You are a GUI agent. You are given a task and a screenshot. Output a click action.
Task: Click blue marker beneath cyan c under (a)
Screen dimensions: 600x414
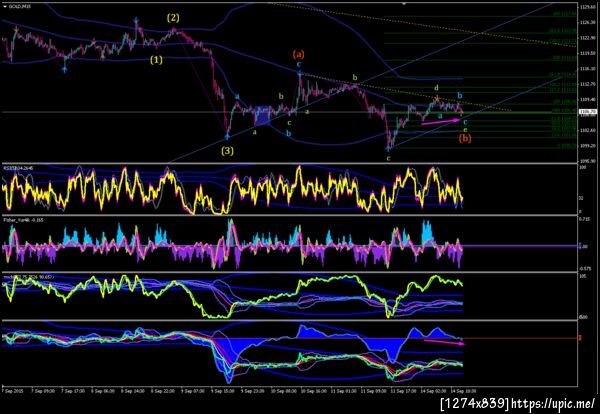click(300, 72)
